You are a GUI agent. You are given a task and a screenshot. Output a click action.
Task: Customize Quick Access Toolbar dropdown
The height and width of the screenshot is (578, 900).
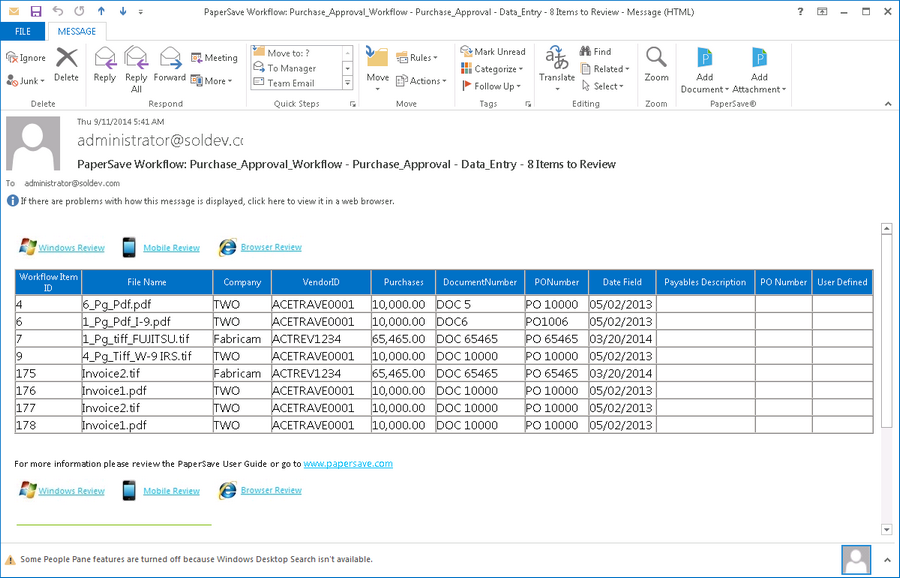tap(141, 11)
